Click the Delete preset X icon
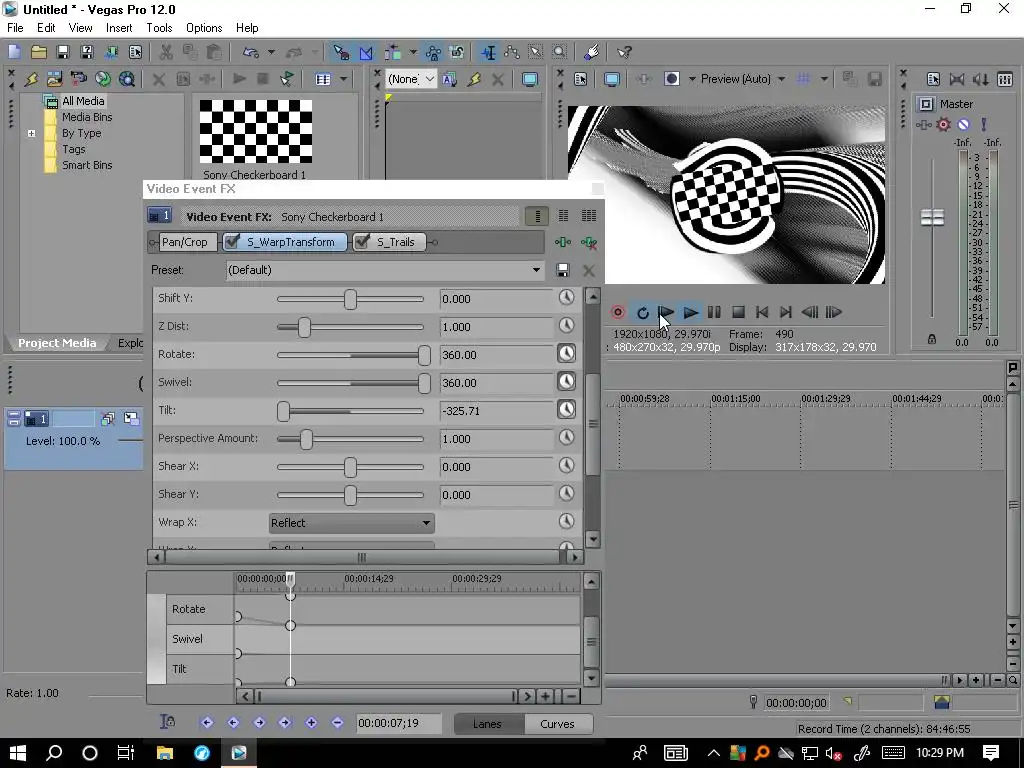This screenshot has width=1024, height=768. pos(588,270)
